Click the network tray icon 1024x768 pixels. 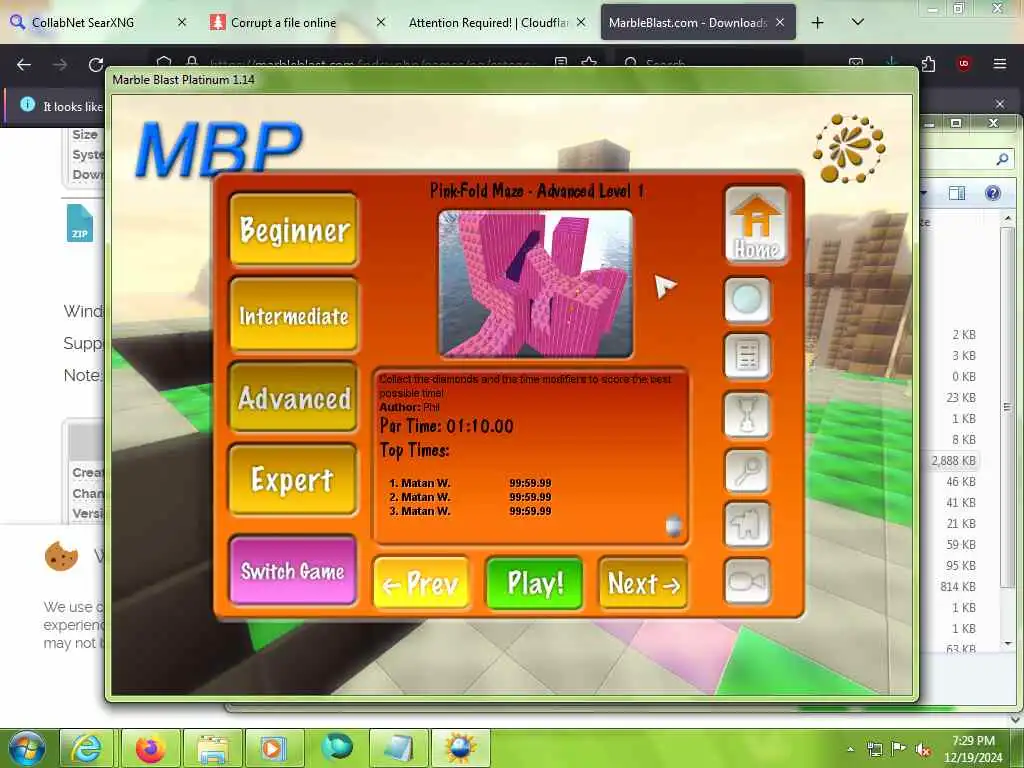pos(874,749)
